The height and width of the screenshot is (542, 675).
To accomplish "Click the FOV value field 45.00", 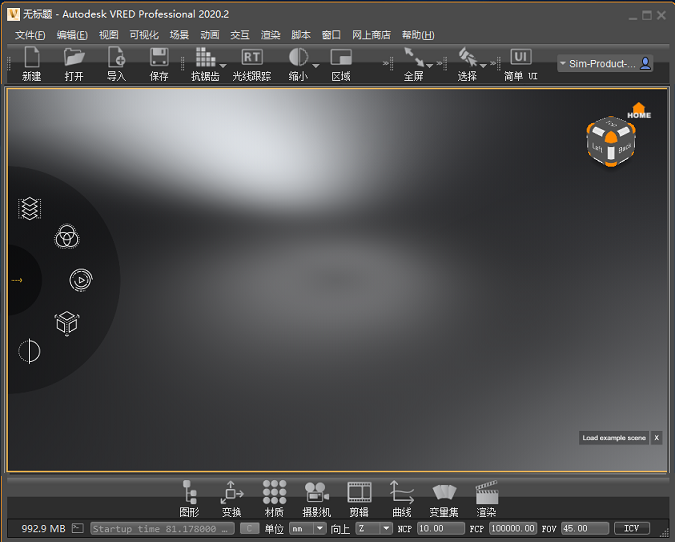I will pos(585,528).
